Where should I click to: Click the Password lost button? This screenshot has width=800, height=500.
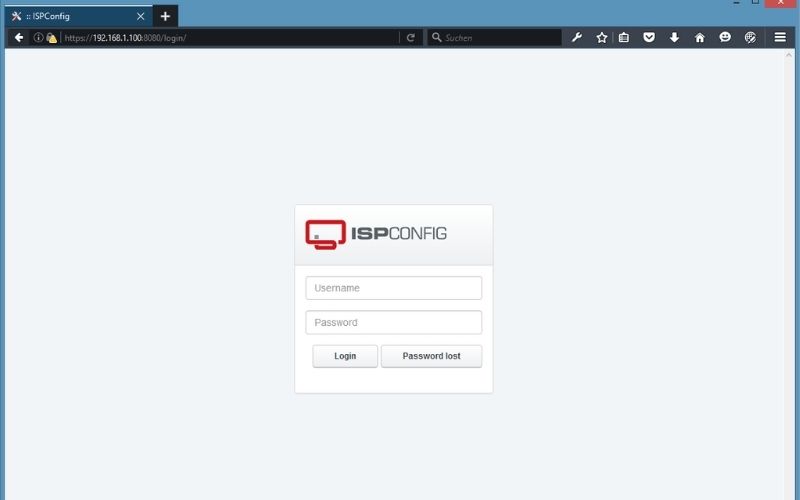pyautogui.click(x=431, y=356)
